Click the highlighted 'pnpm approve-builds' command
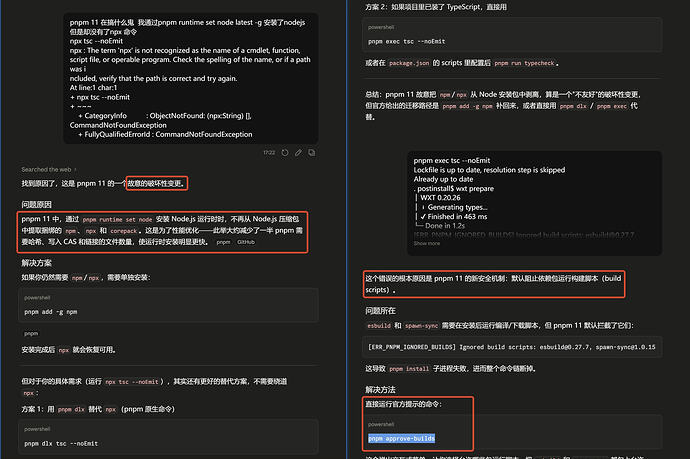Viewport: 690px width, 459px height. [401, 438]
